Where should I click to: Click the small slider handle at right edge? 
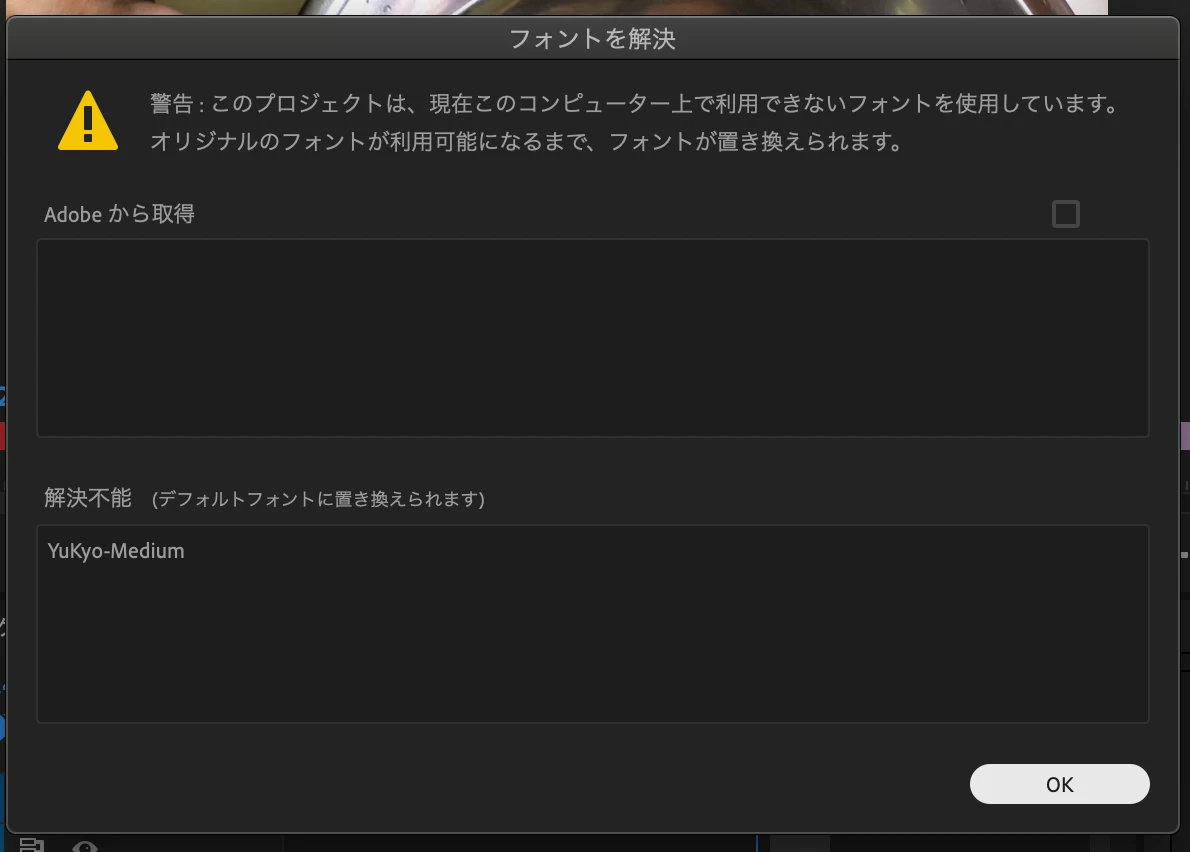pos(1185,555)
